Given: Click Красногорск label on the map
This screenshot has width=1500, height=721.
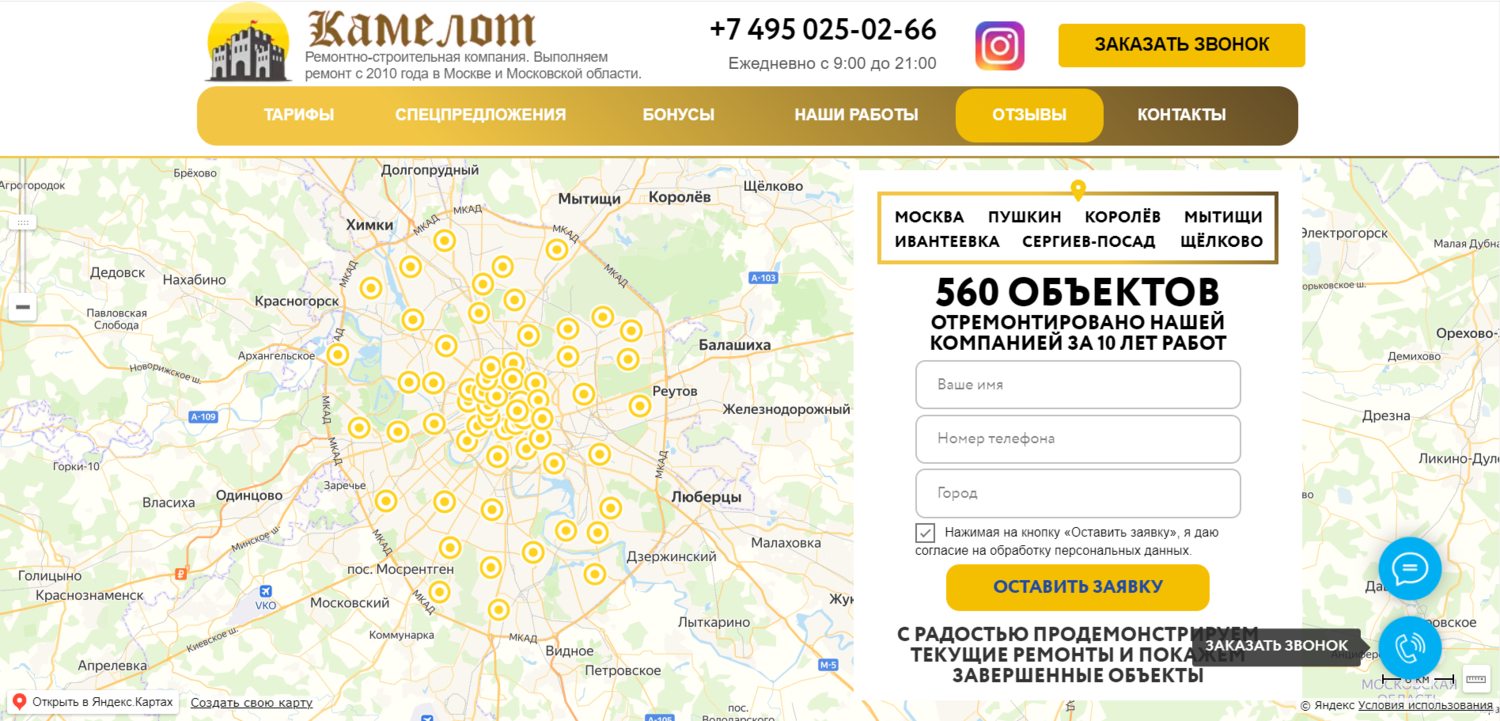Looking at the screenshot, I should 297,301.
